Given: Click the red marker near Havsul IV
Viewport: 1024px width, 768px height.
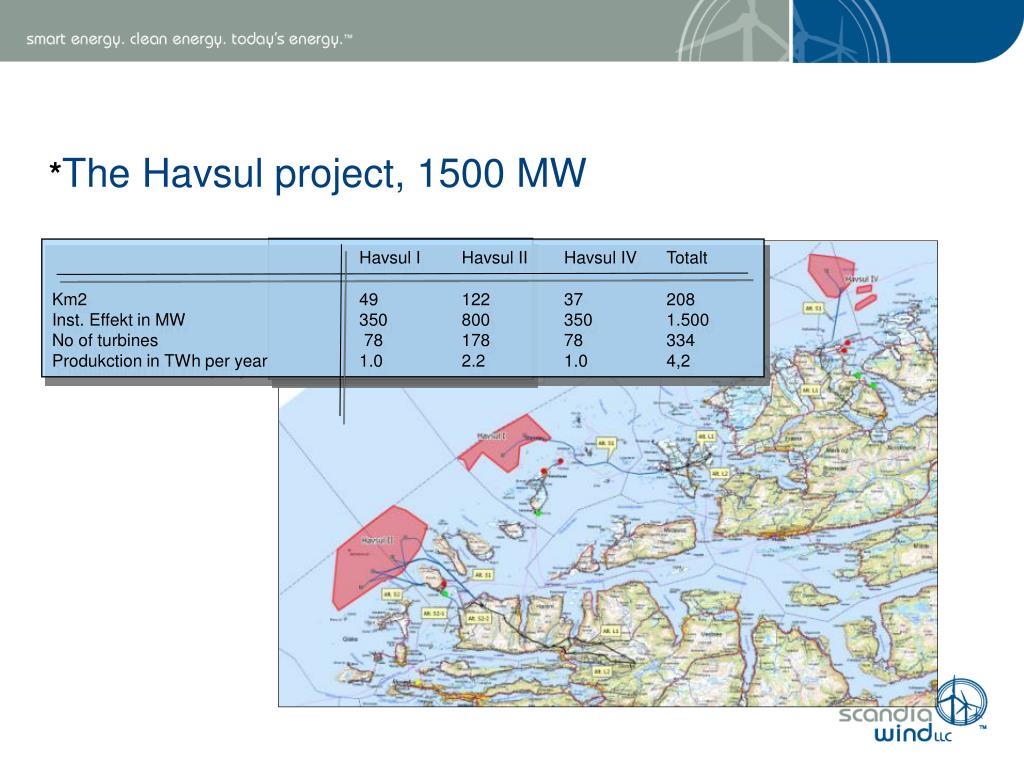Looking at the screenshot, I should pos(848,343).
